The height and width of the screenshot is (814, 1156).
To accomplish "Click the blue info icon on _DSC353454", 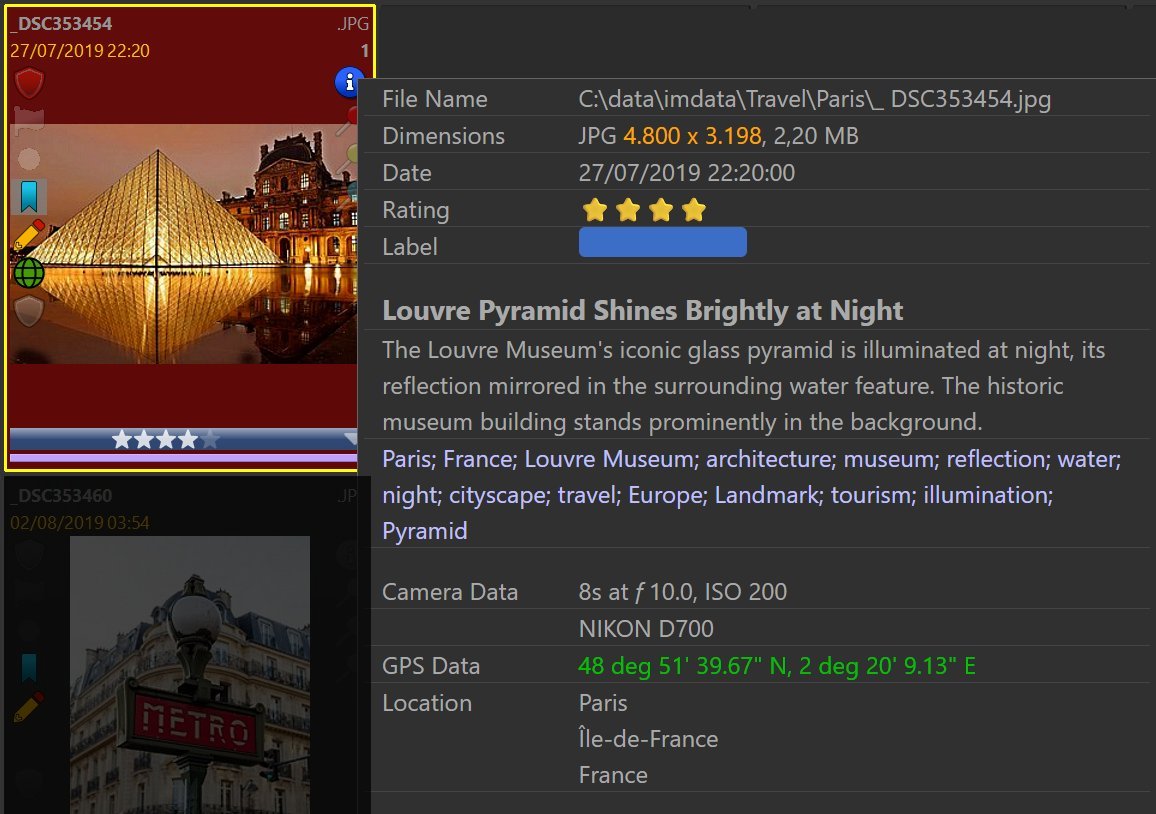I will tap(349, 82).
